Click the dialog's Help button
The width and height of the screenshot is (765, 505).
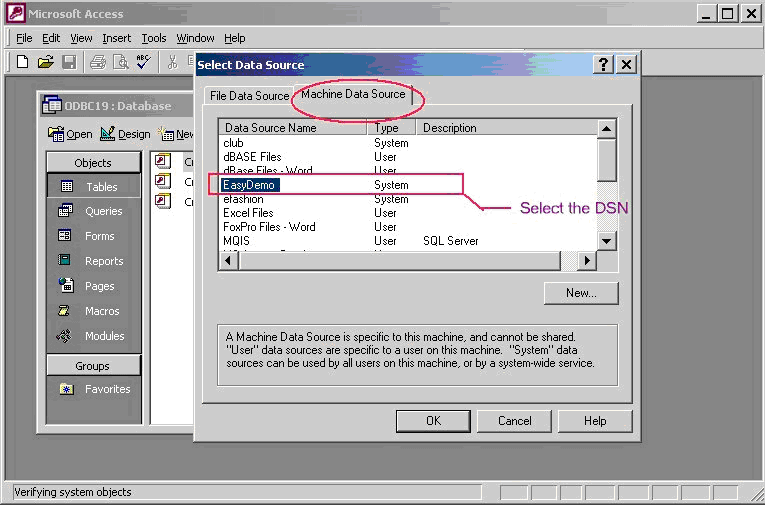point(595,421)
